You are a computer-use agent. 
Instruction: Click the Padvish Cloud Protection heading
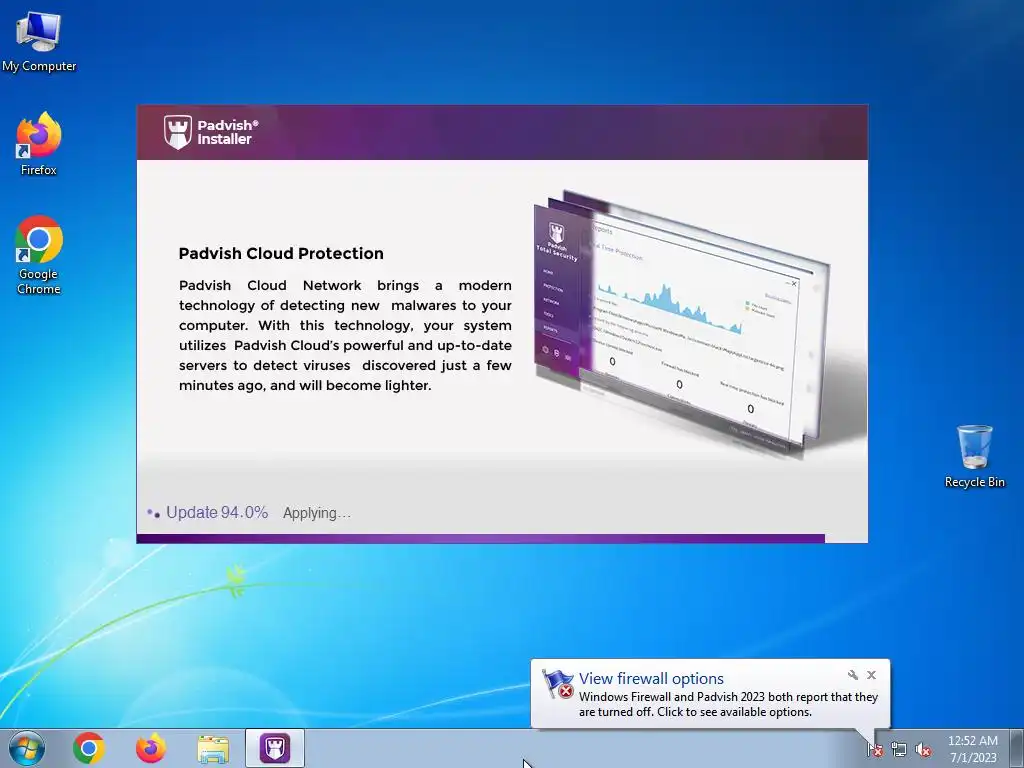click(281, 253)
